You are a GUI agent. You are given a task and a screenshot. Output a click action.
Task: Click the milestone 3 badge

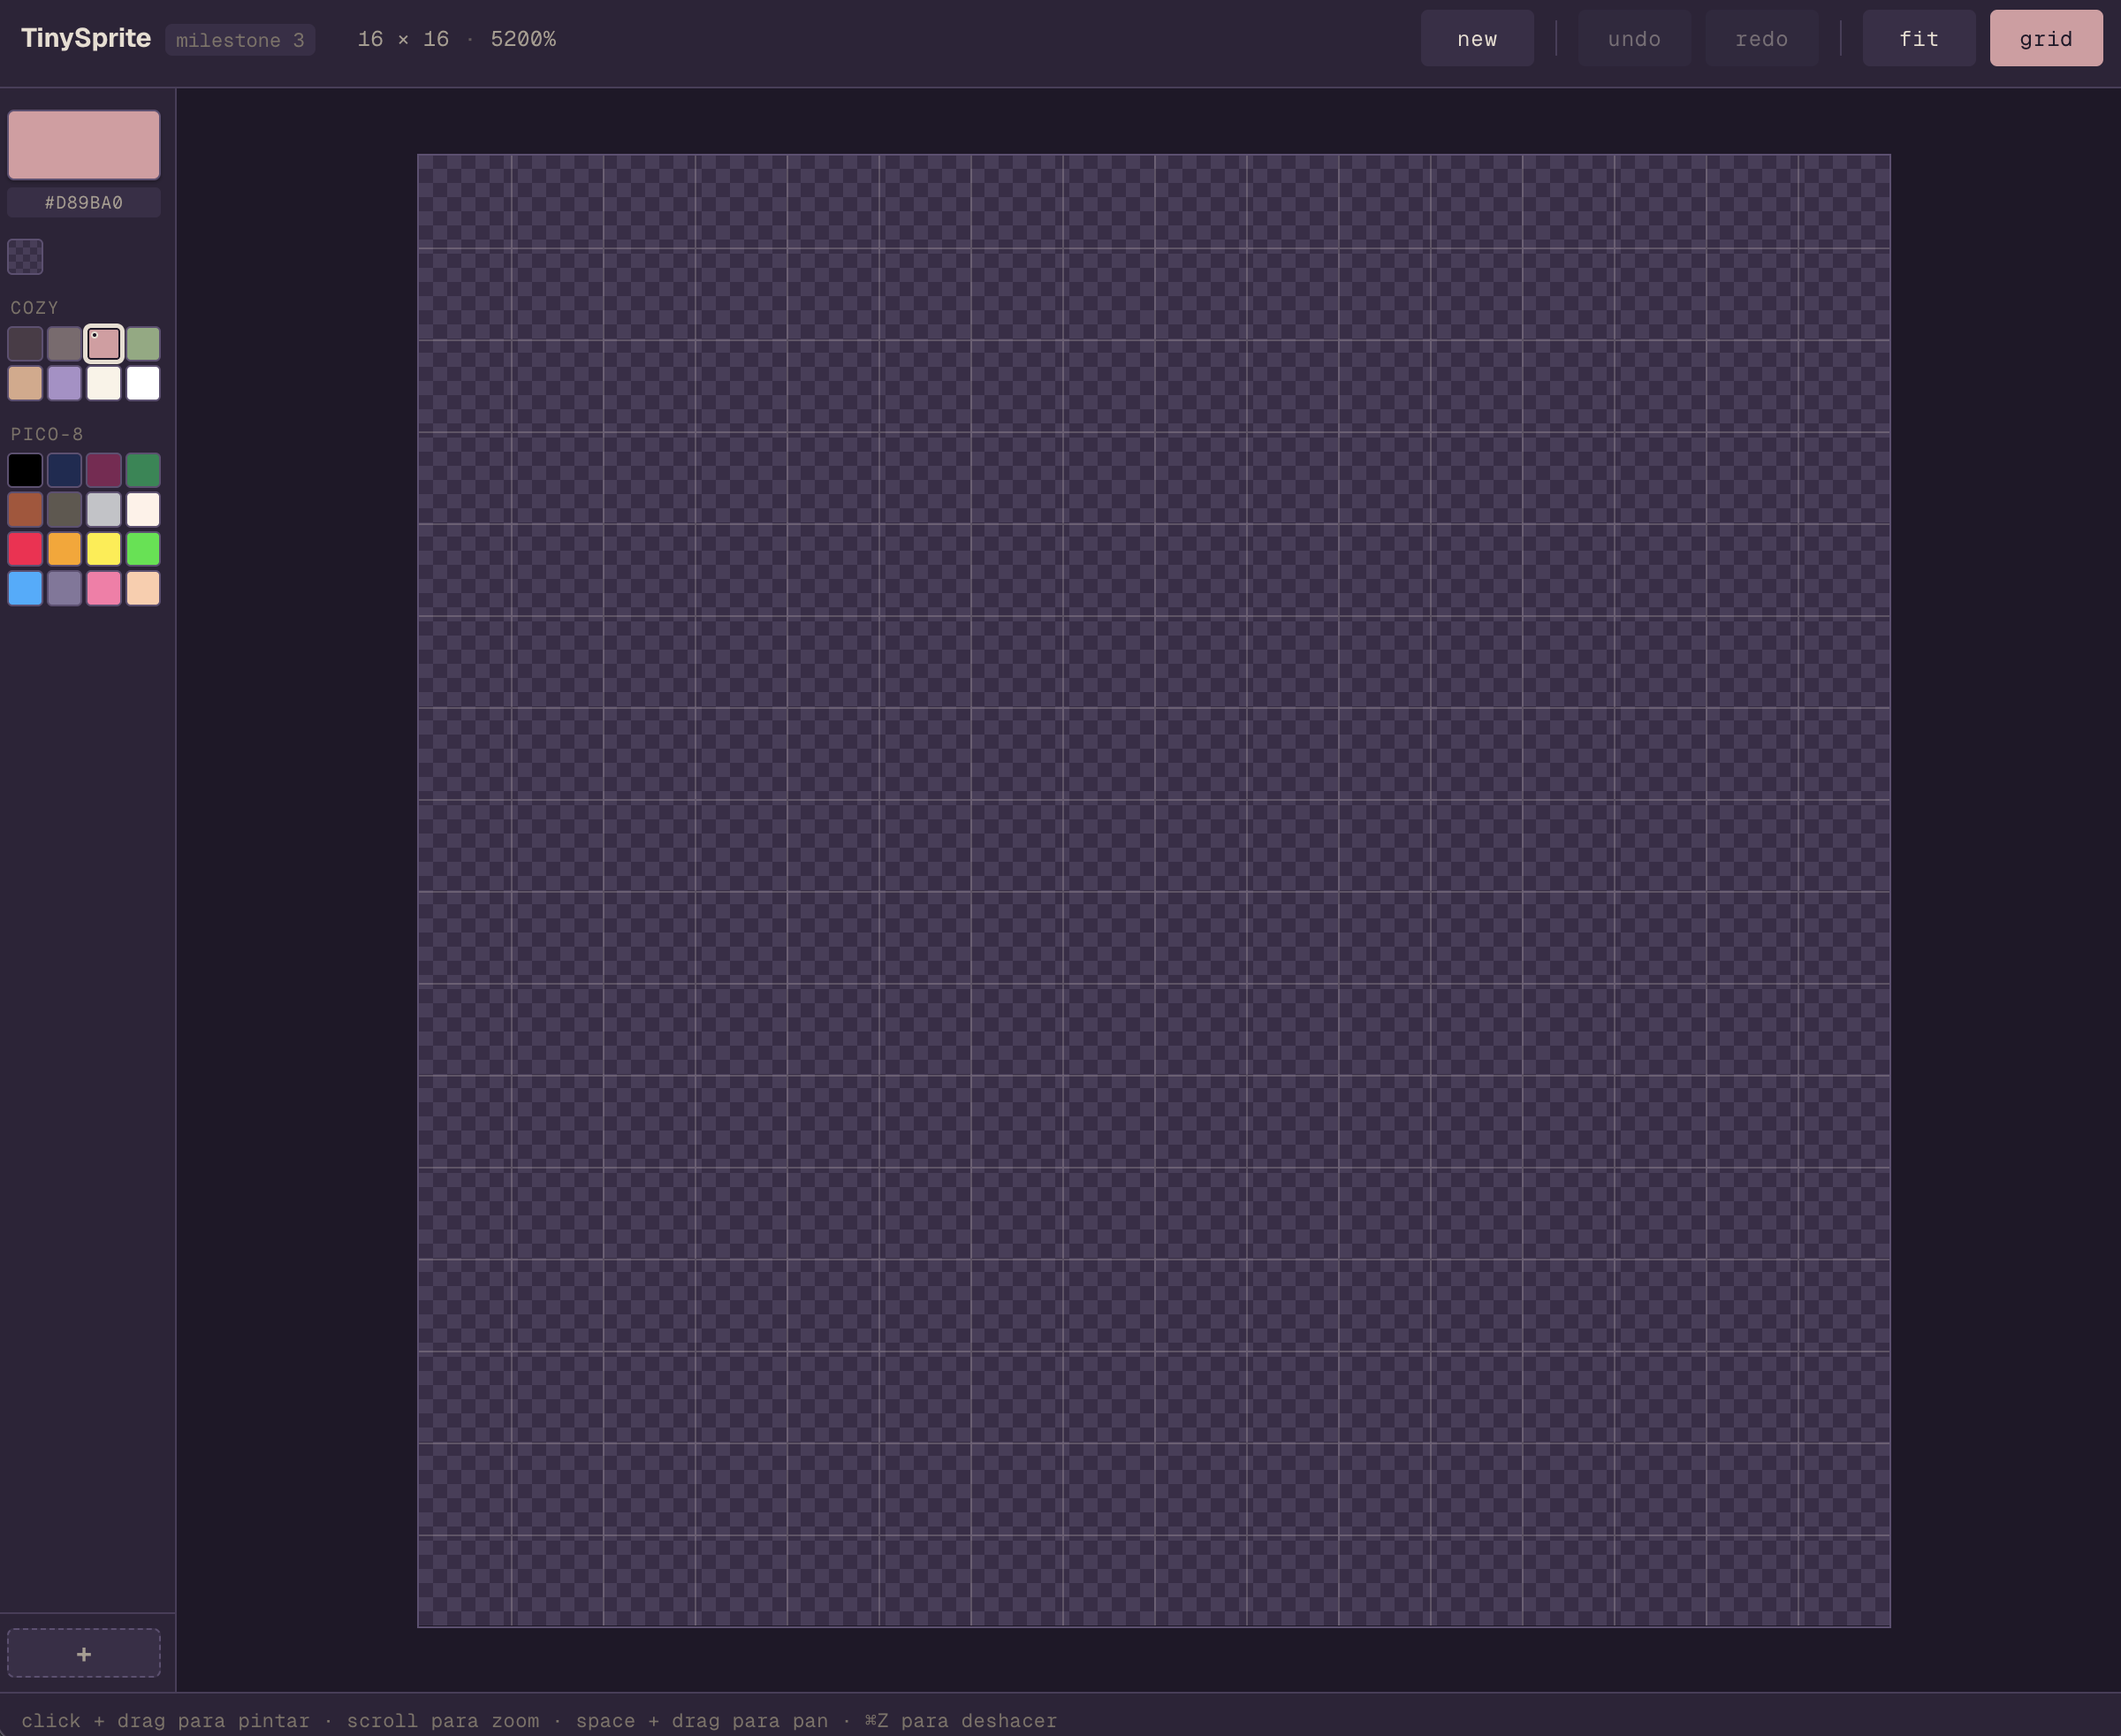[x=240, y=40]
